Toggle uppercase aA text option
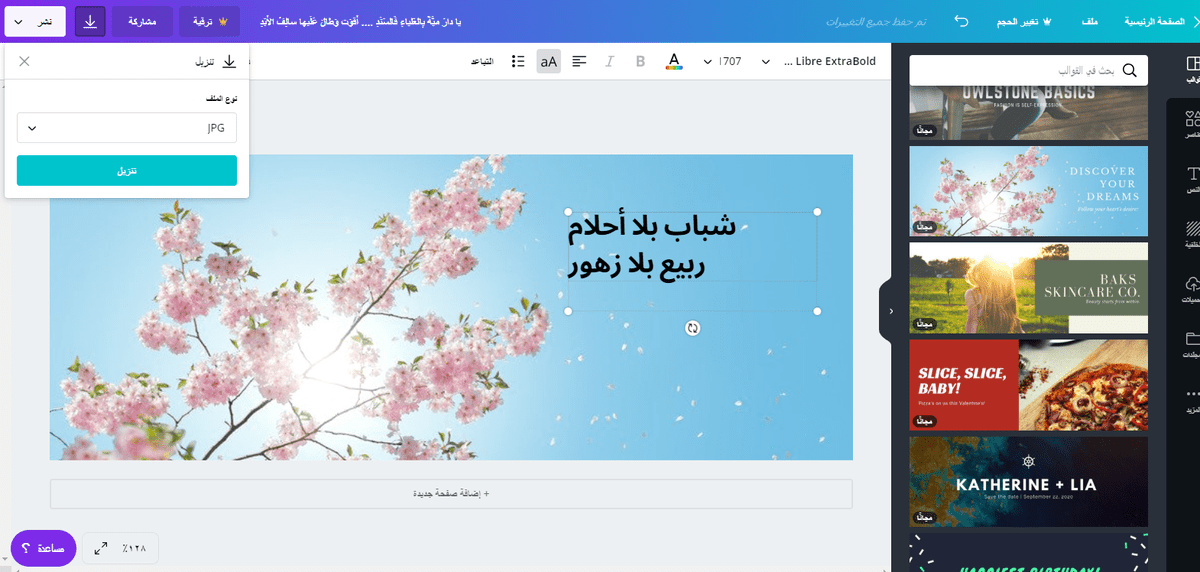This screenshot has width=1200, height=572. click(548, 62)
